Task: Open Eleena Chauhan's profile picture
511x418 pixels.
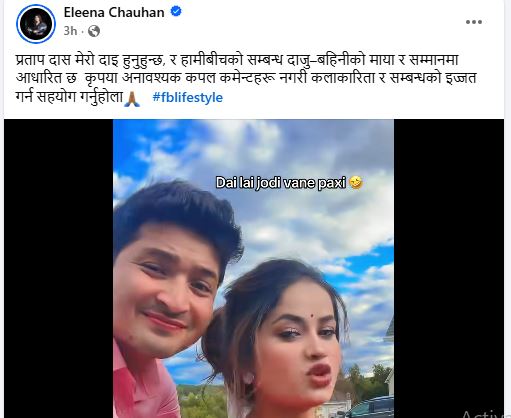Action: tap(36, 24)
